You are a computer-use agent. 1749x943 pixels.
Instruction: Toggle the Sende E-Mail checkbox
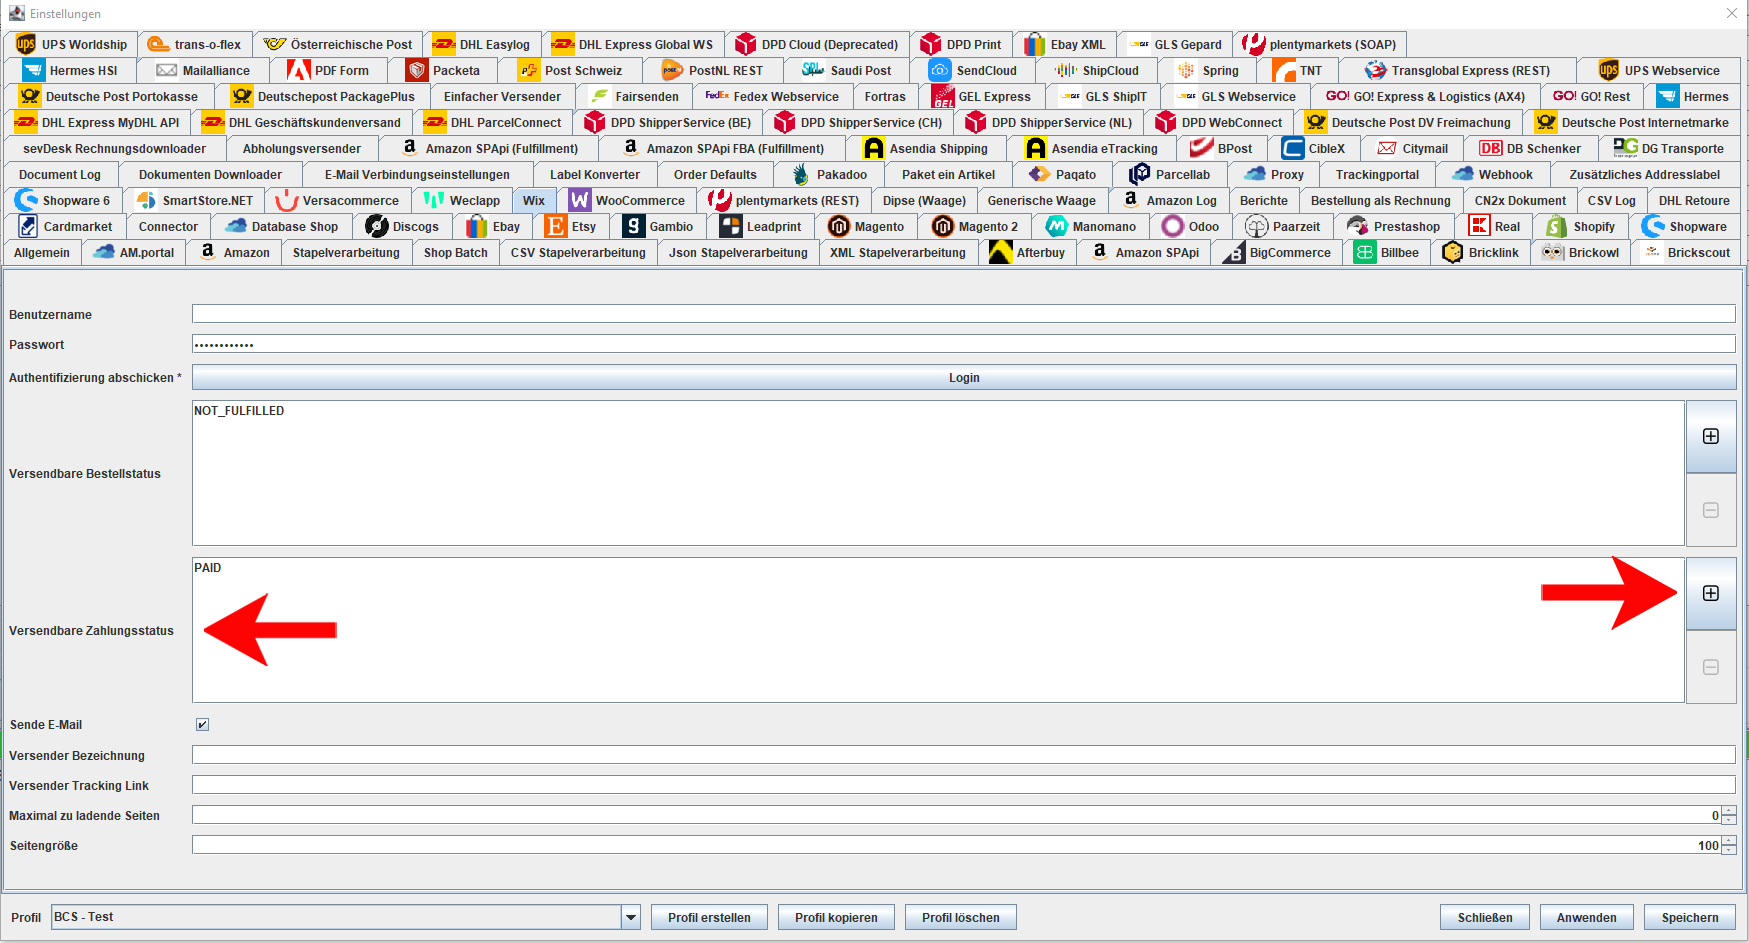[x=202, y=724]
